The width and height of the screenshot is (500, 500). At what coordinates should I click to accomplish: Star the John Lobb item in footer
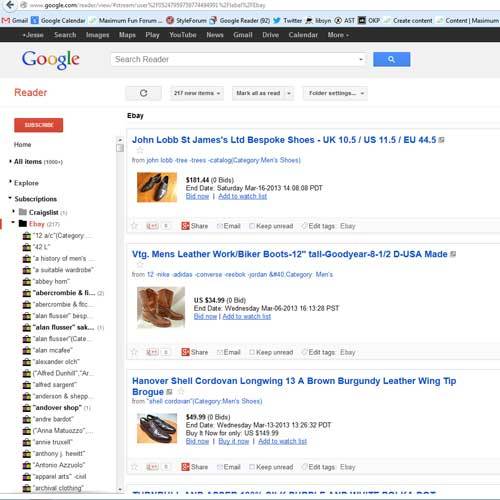pos(134,226)
